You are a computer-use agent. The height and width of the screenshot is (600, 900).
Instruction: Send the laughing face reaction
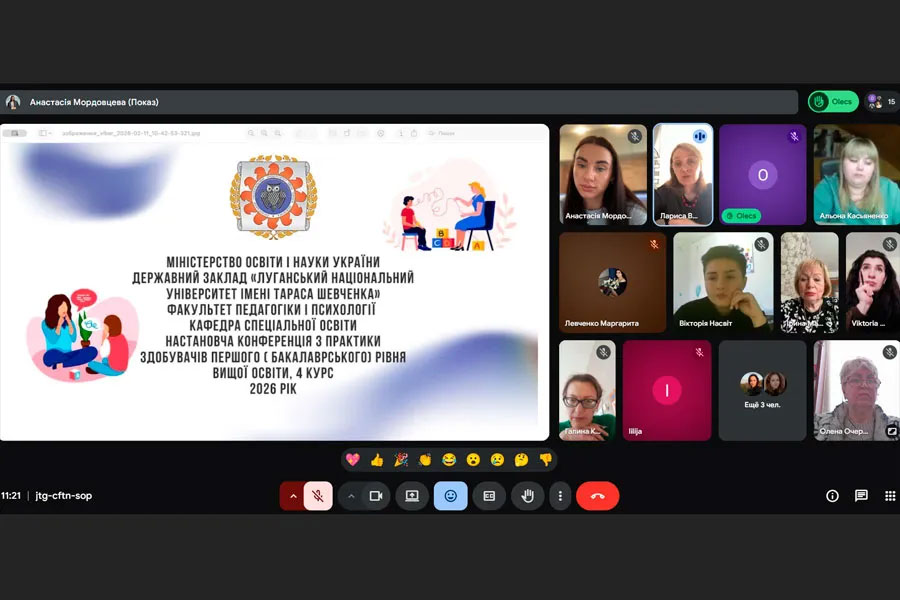449,459
